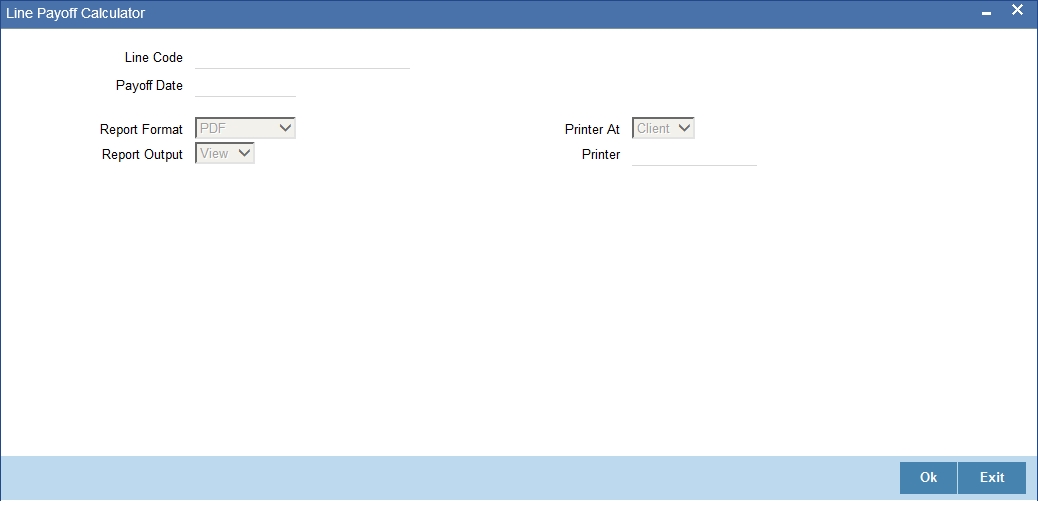Click the Payoff Date label
1038x508 pixels.
point(150,85)
